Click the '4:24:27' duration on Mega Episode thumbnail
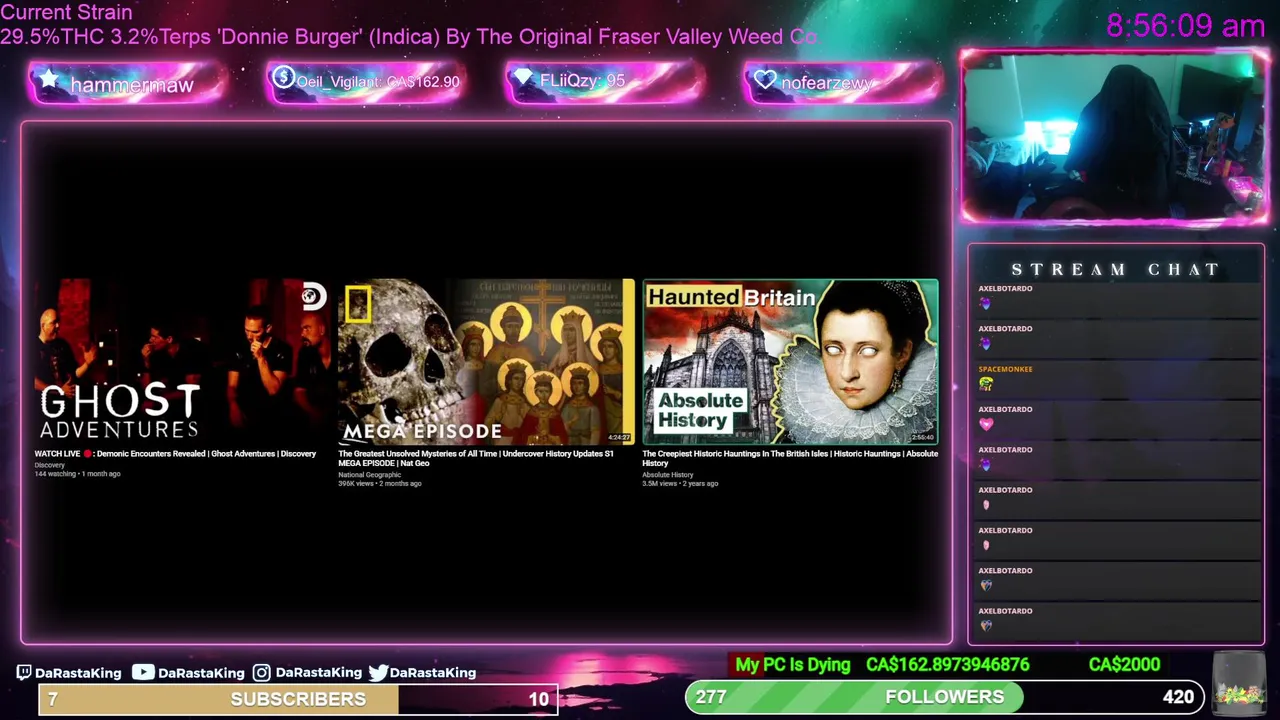1280x720 pixels. pyautogui.click(x=619, y=437)
